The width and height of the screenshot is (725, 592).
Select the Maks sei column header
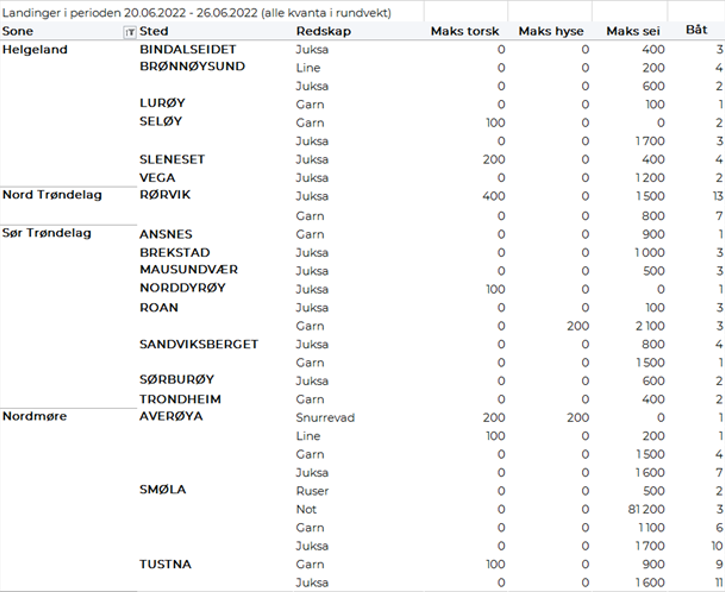635,32
